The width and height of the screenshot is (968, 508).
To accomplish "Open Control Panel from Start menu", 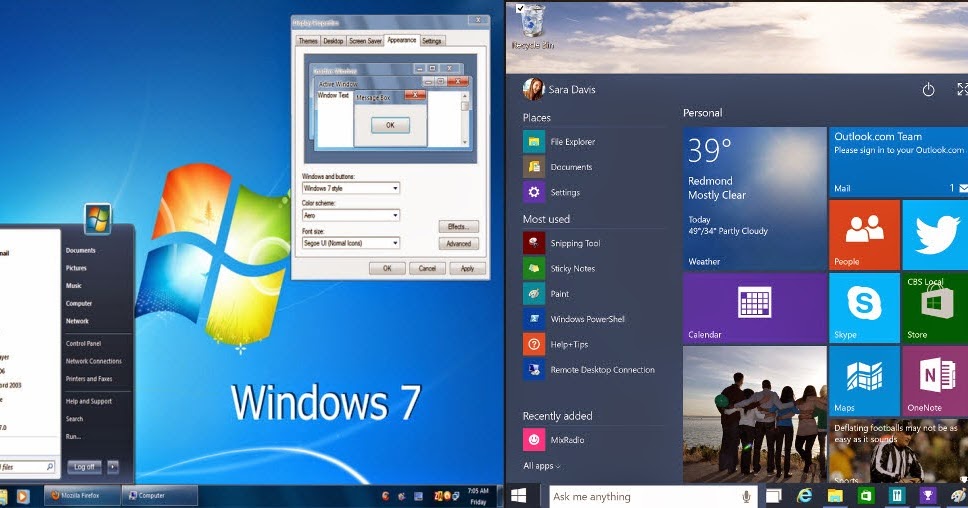I will coord(83,343).
